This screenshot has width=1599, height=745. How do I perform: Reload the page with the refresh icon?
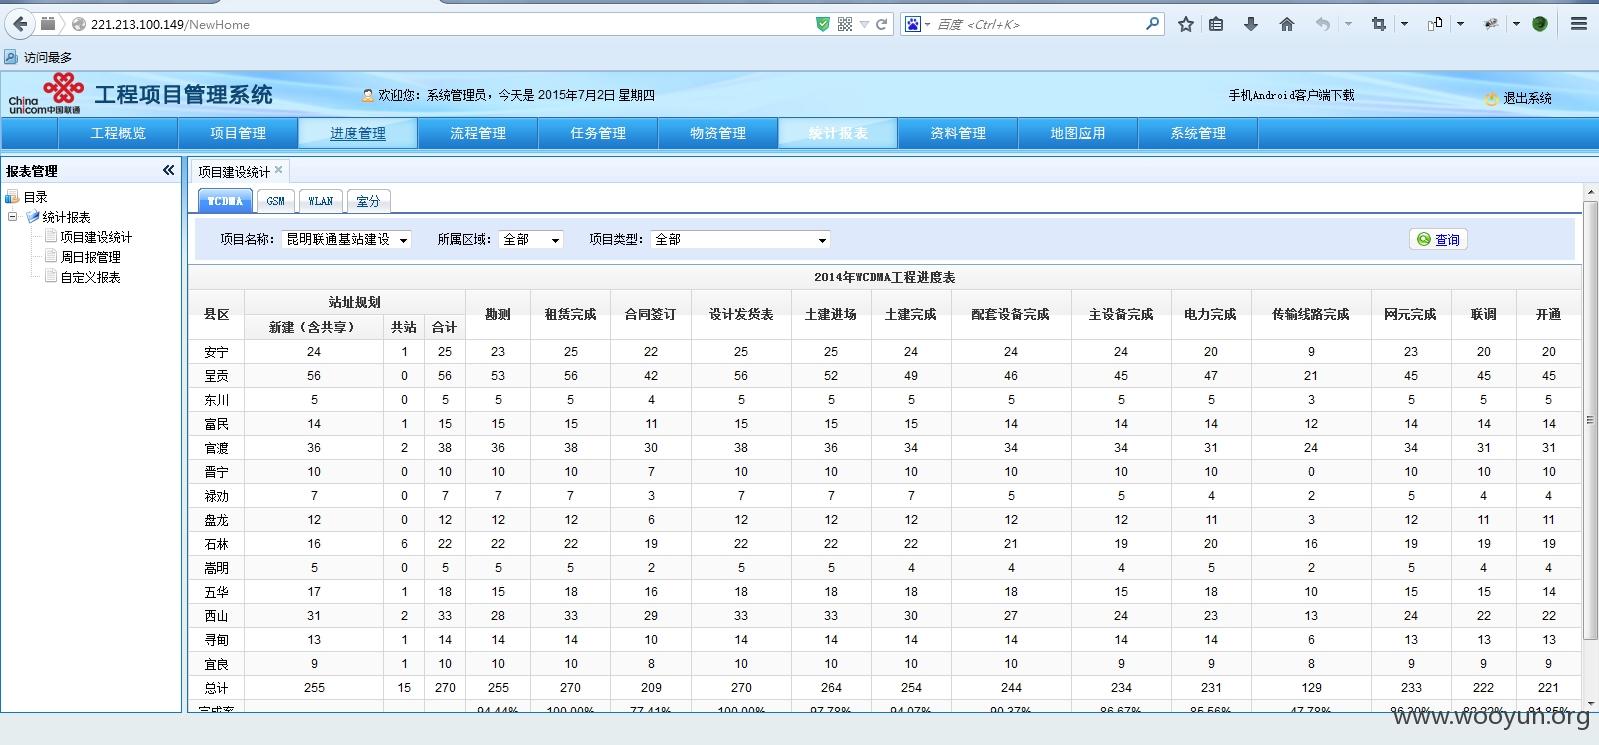coord(882,24)
